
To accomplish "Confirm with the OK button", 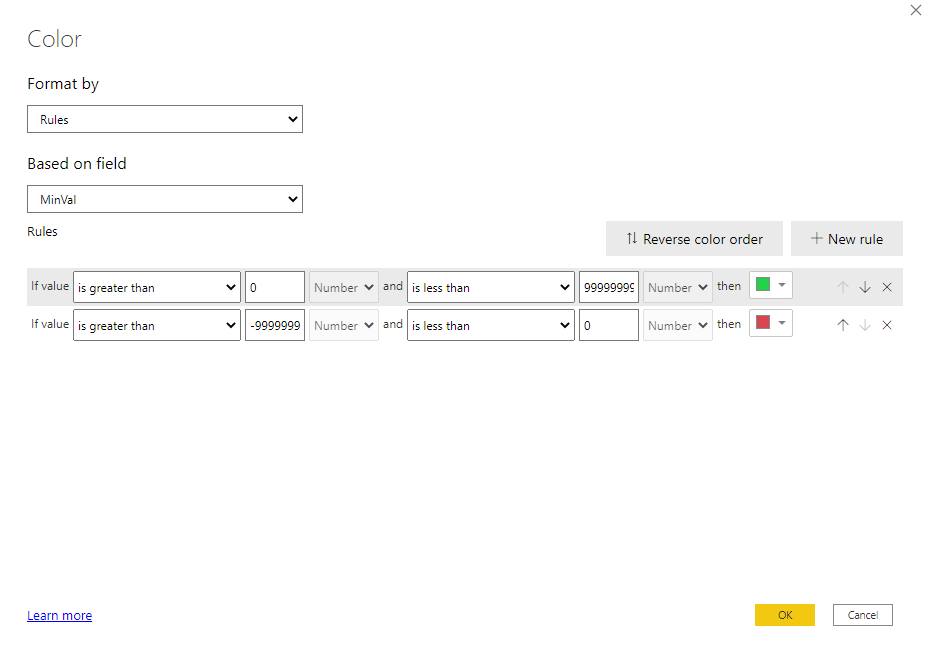I will pyautogui.click(x=785, y=615).
